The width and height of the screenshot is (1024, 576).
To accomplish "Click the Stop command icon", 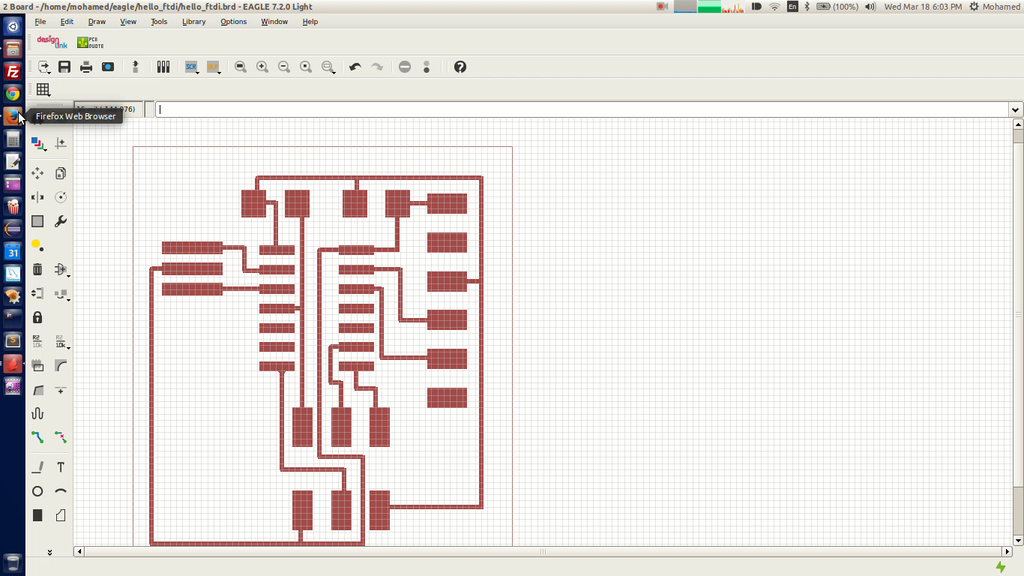I will click(x=405, y=67).
